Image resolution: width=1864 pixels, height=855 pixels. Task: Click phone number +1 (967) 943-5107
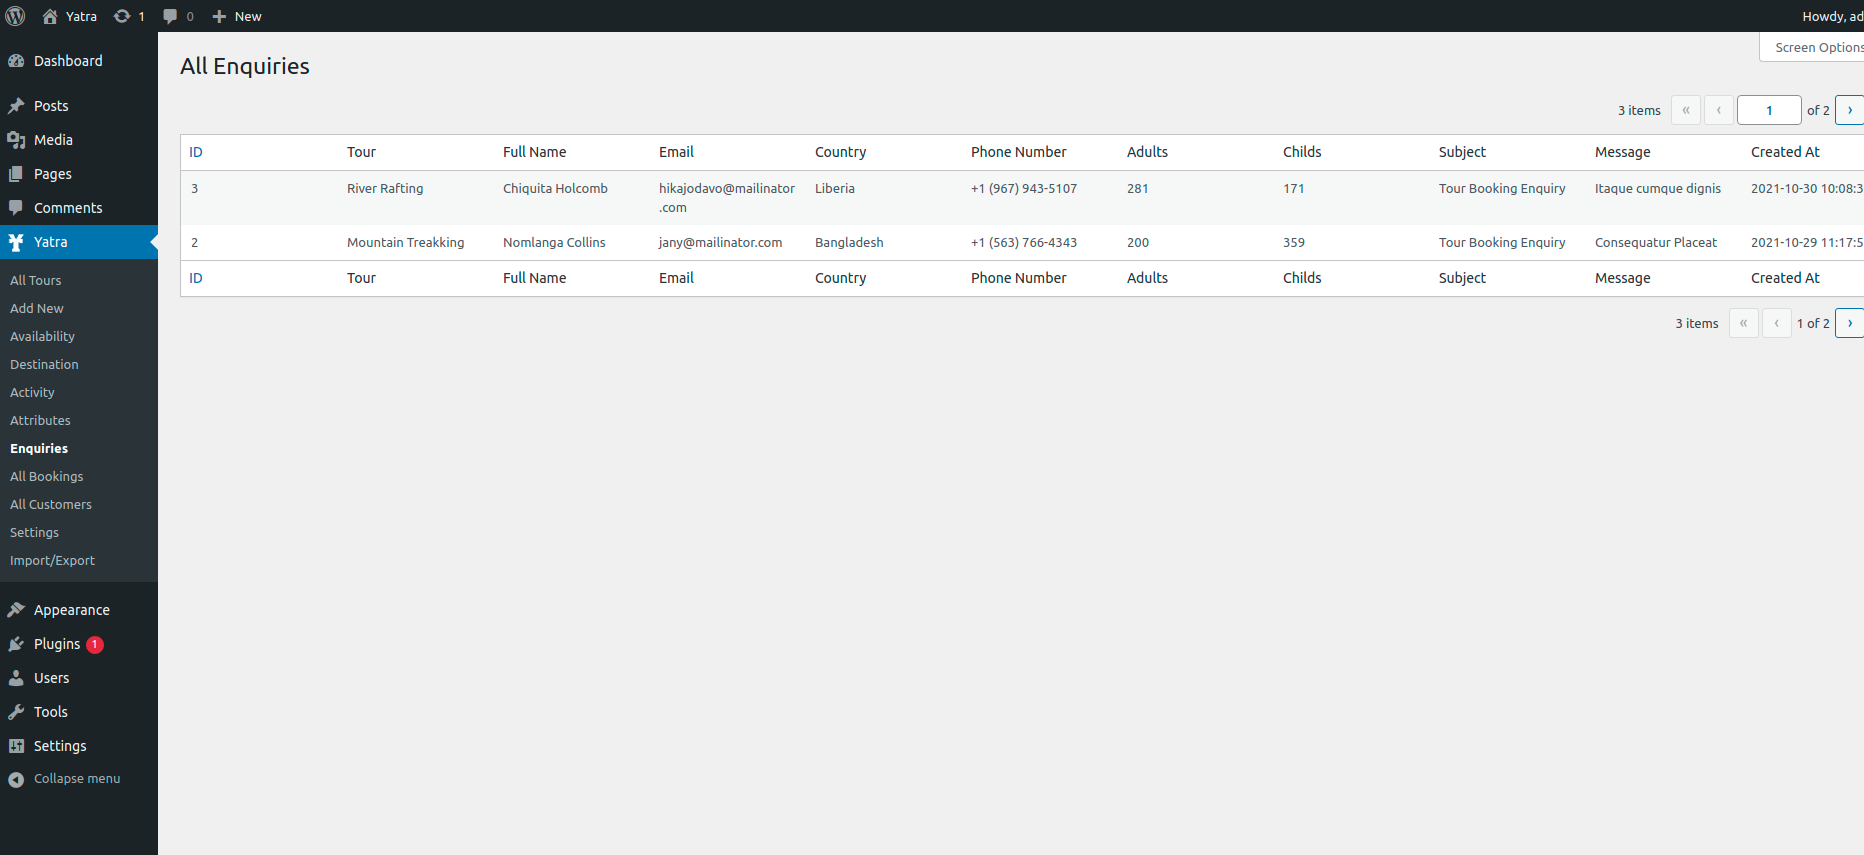coord(1024,188)
